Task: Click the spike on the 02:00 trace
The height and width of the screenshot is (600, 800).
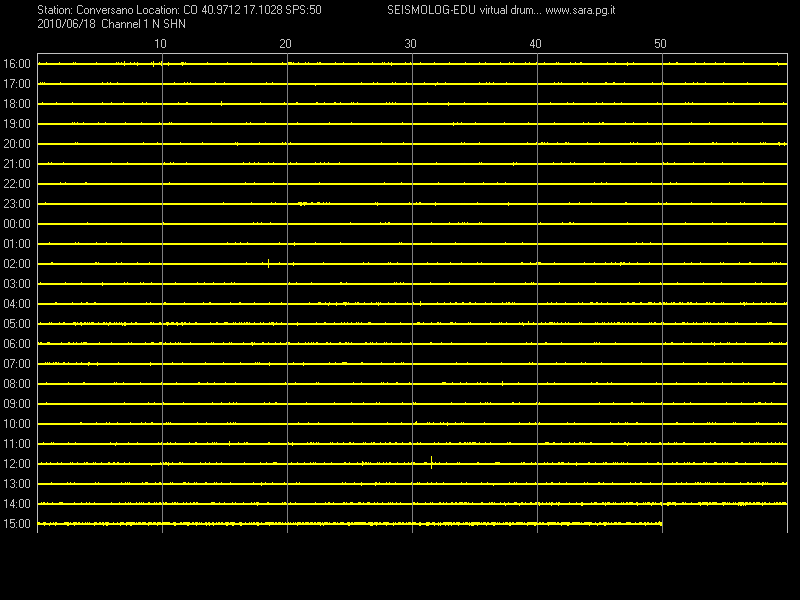Action: [x=268, y=263]
